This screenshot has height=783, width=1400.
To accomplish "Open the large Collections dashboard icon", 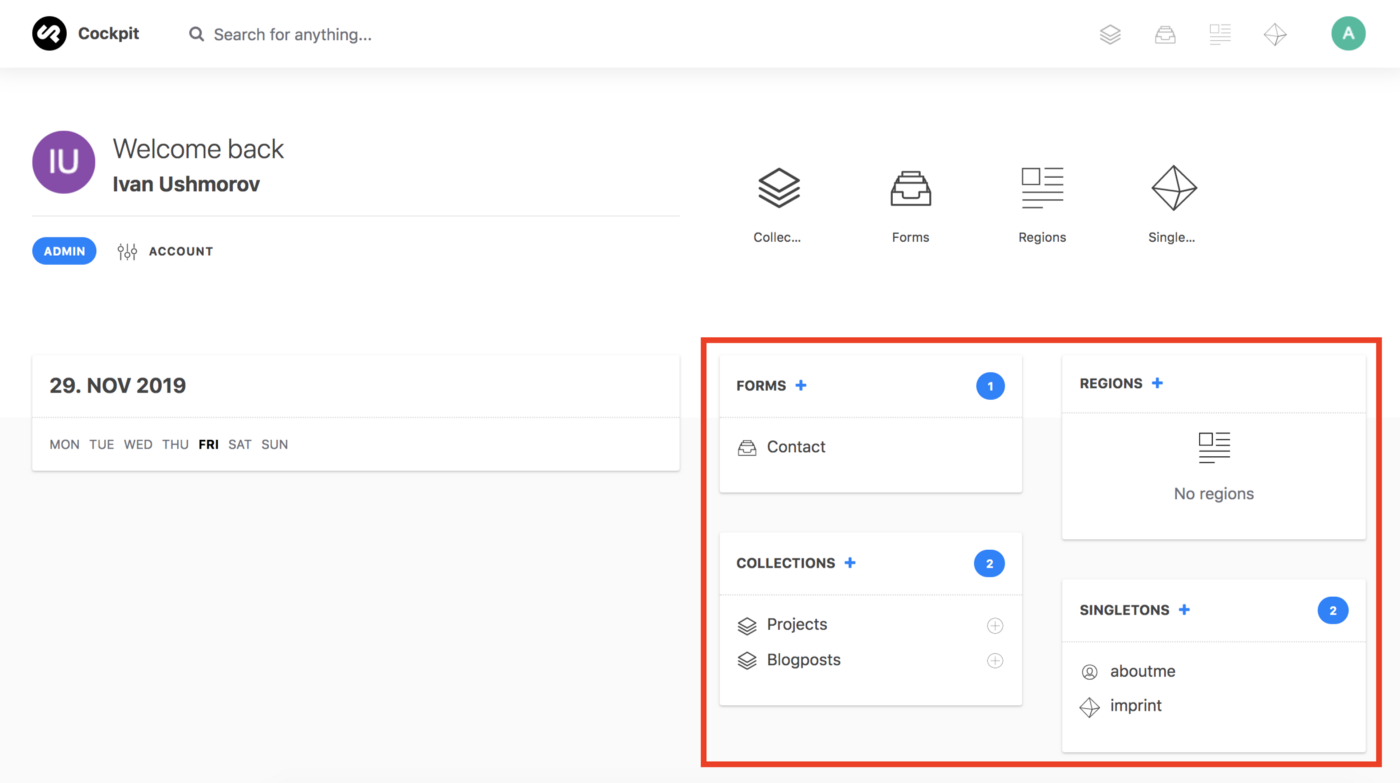I will 778,188.
